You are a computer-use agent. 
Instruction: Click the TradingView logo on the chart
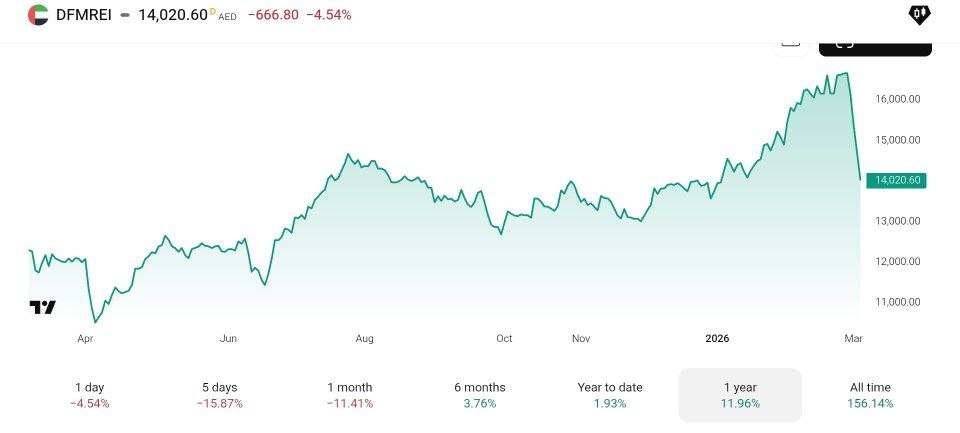42,308
